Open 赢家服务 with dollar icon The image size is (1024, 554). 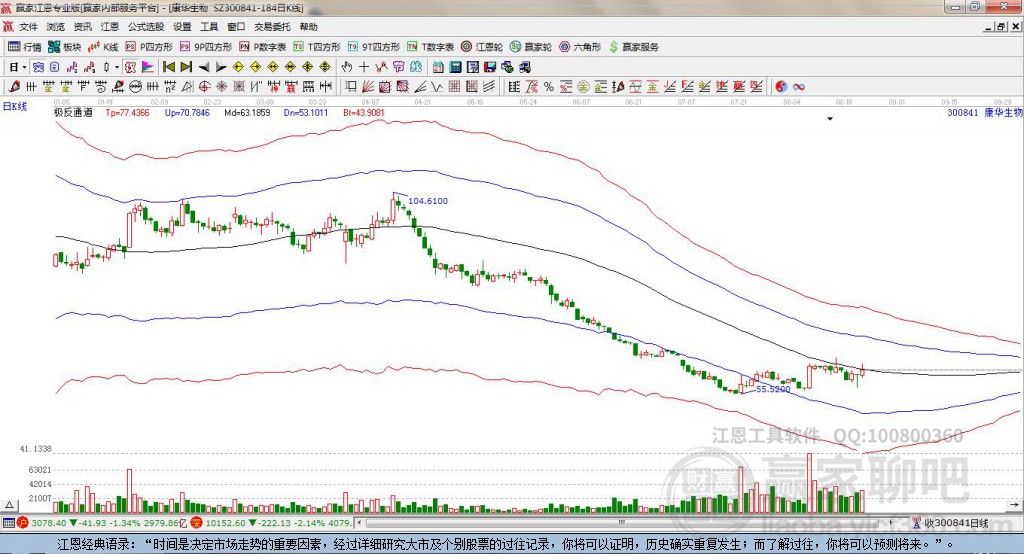(x=633, y=47)
